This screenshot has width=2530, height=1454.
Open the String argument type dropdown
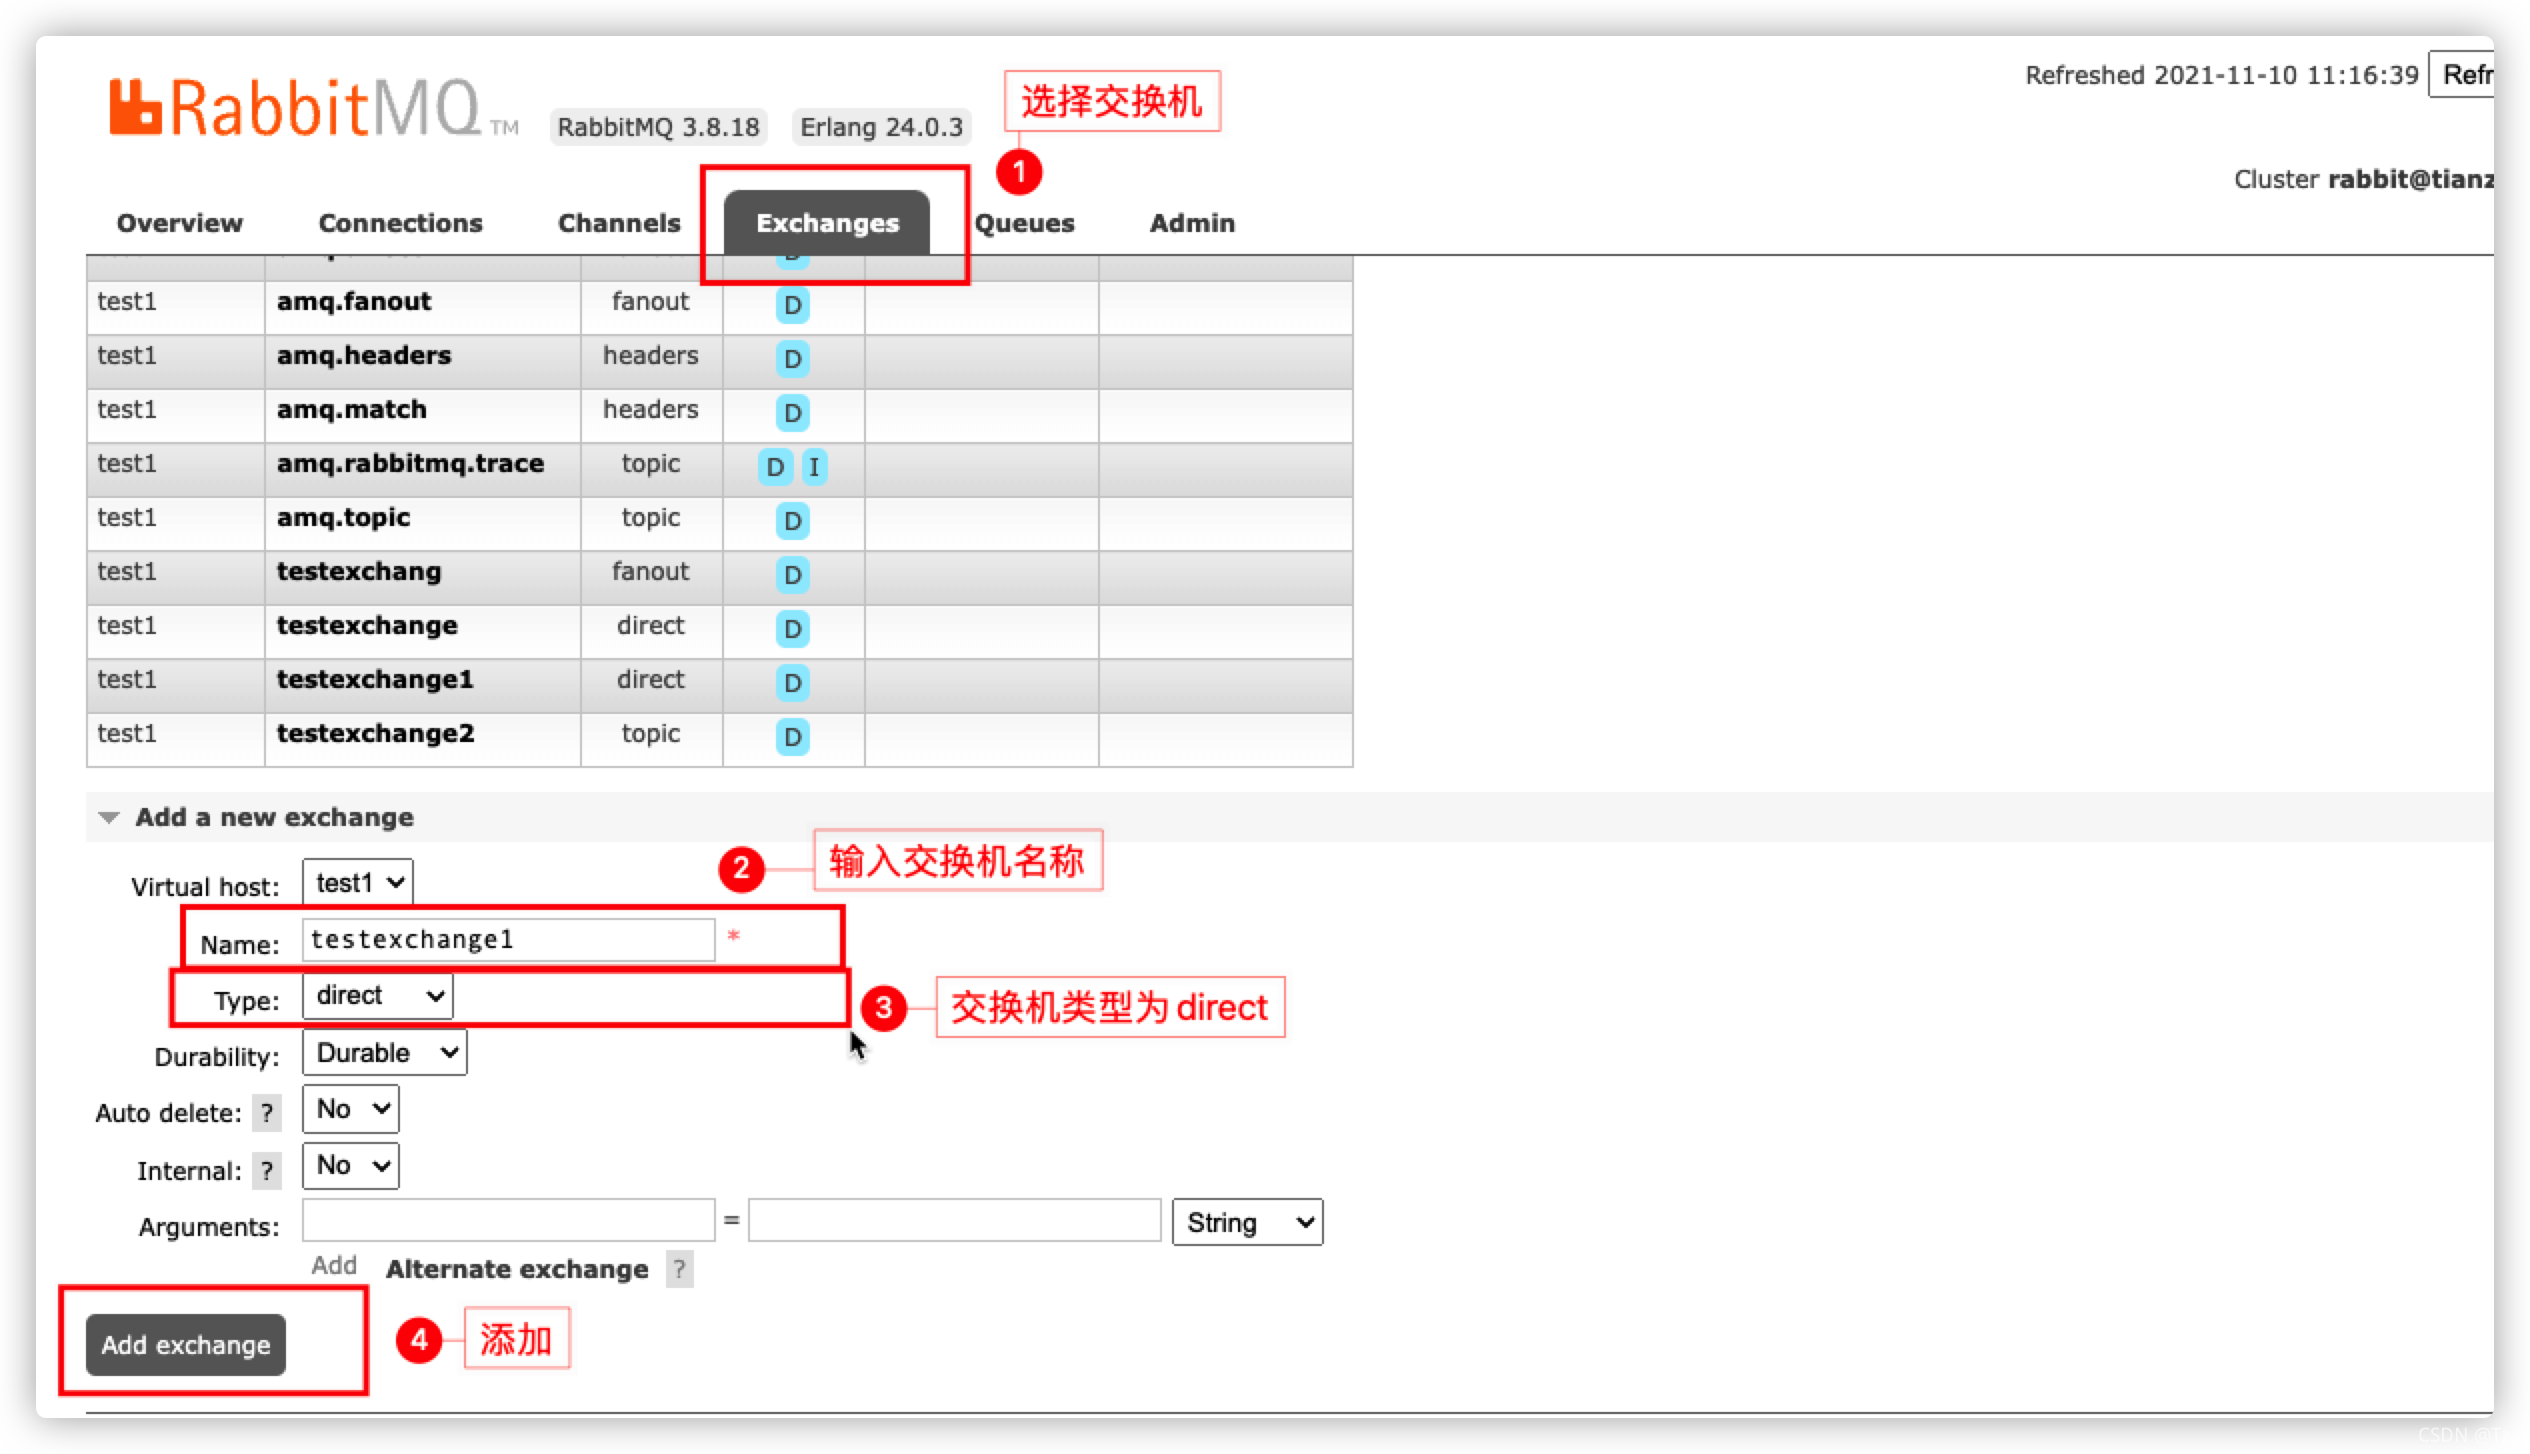point(1247,1222)
